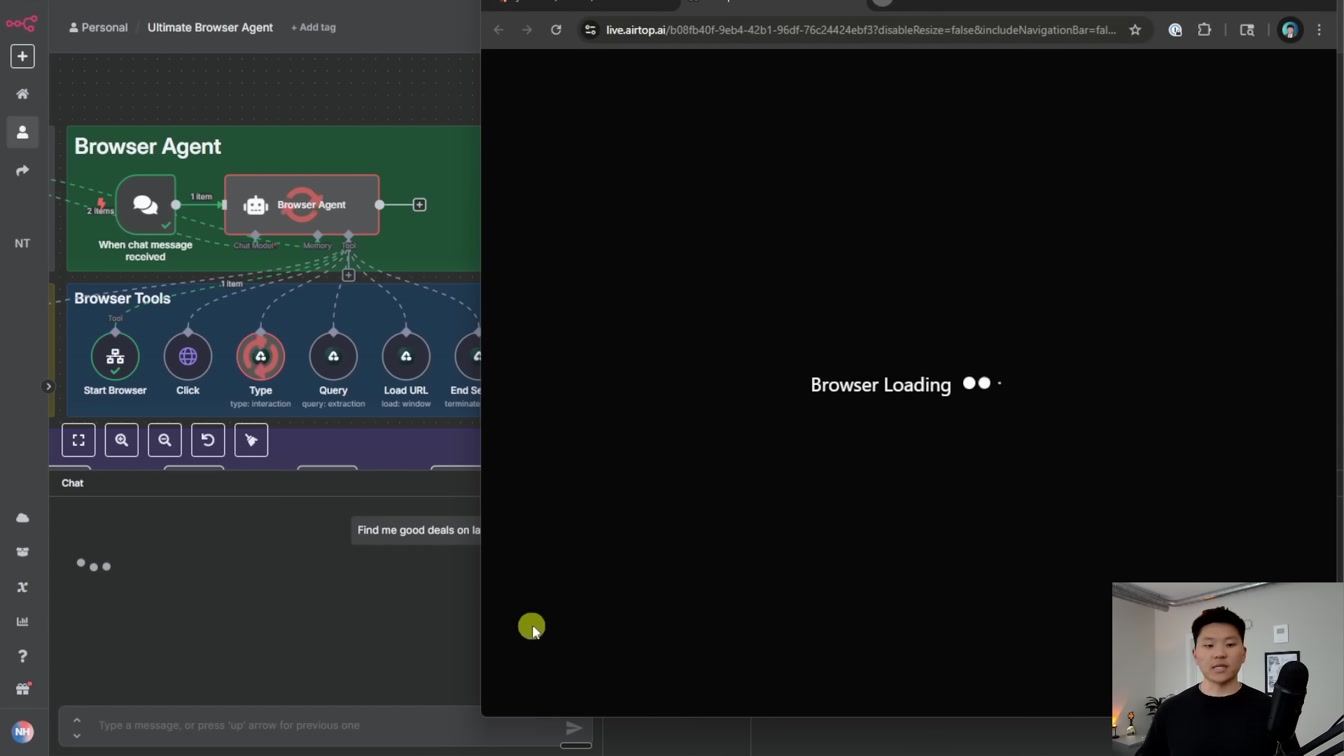
Task: Zoom out on the canvas
Action: [165, 440]
